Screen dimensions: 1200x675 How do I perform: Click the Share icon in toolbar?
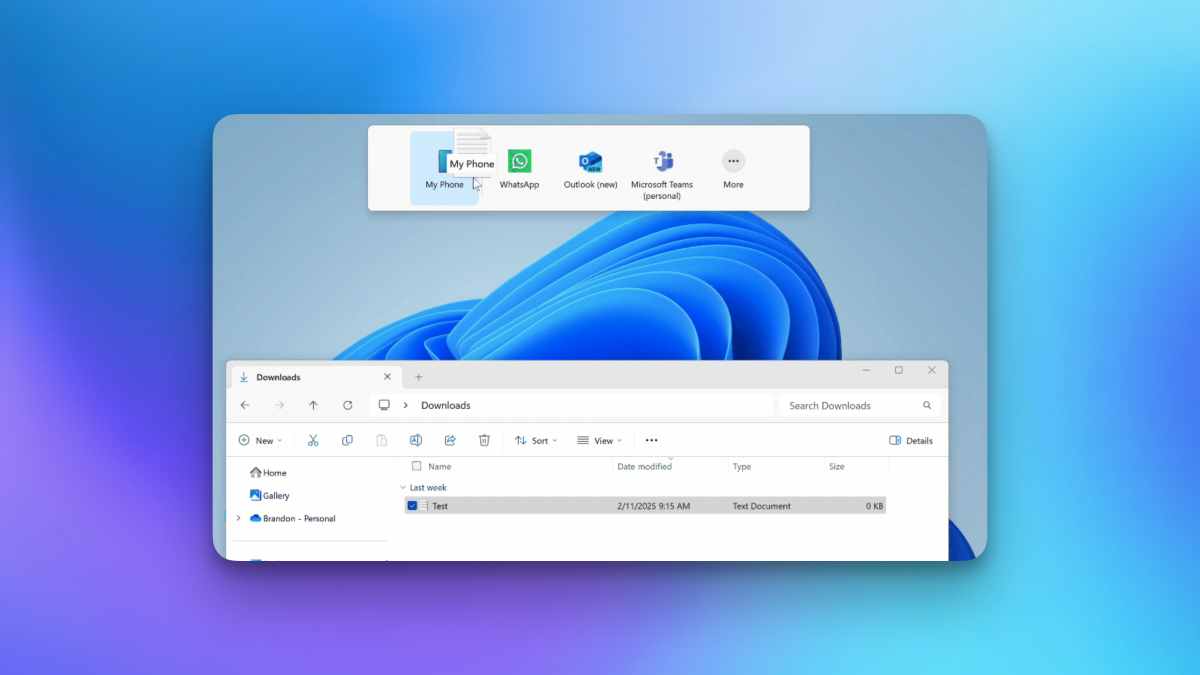click(x=450, y=440)
